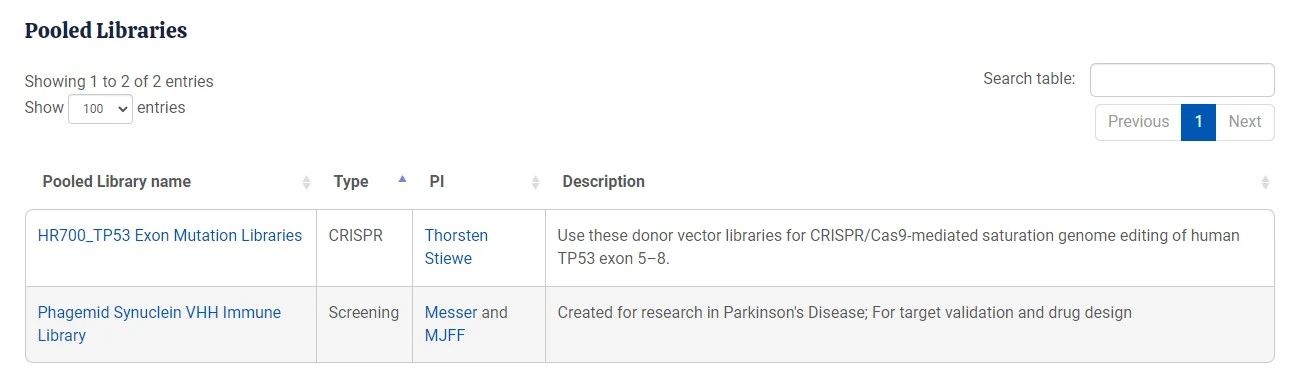Select page 1 in pagination
Viewport: 1304px width, 382px height.
(x=1198, y=122)
